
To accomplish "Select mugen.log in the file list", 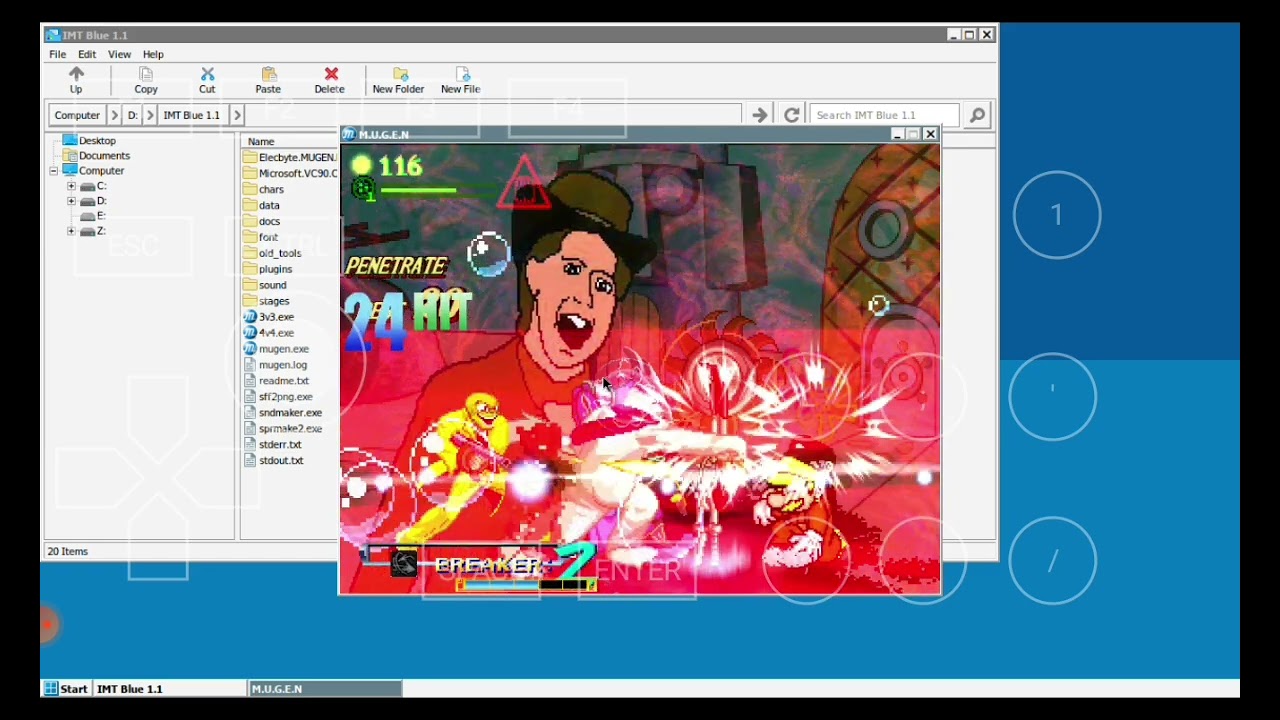I will [x=275, y=365].
